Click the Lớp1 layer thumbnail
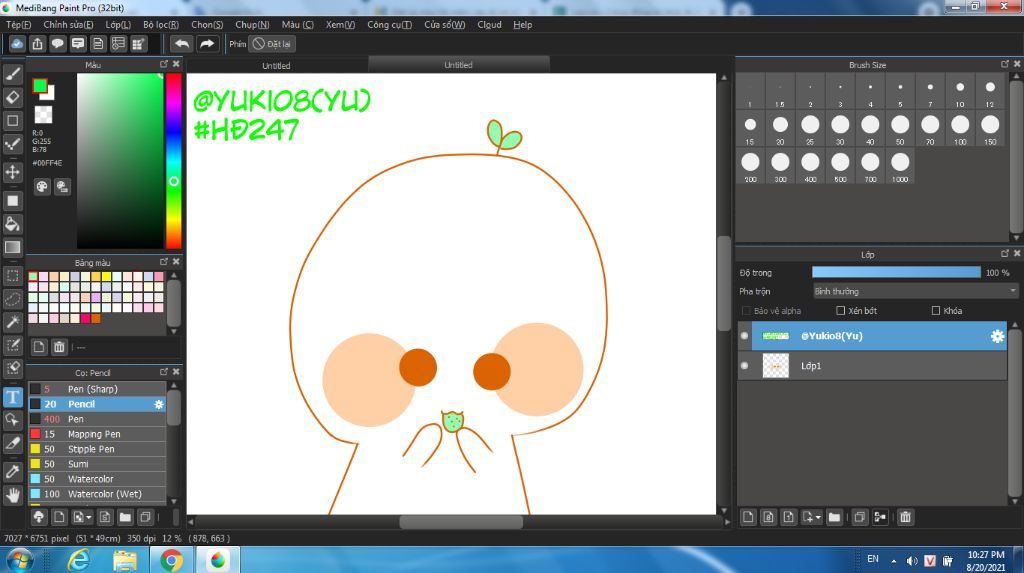Screen dimensions: 1024x573 pyautogui.click(x=776, y=366)
